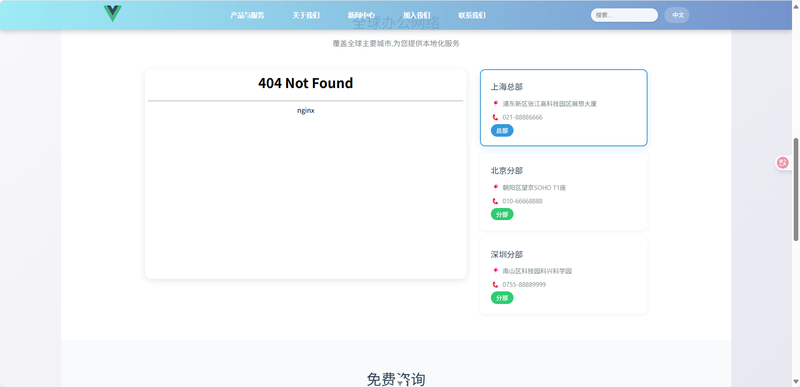Click the page vertical scrollbar thumb
The image size is (800, 387).
[796, 189]
